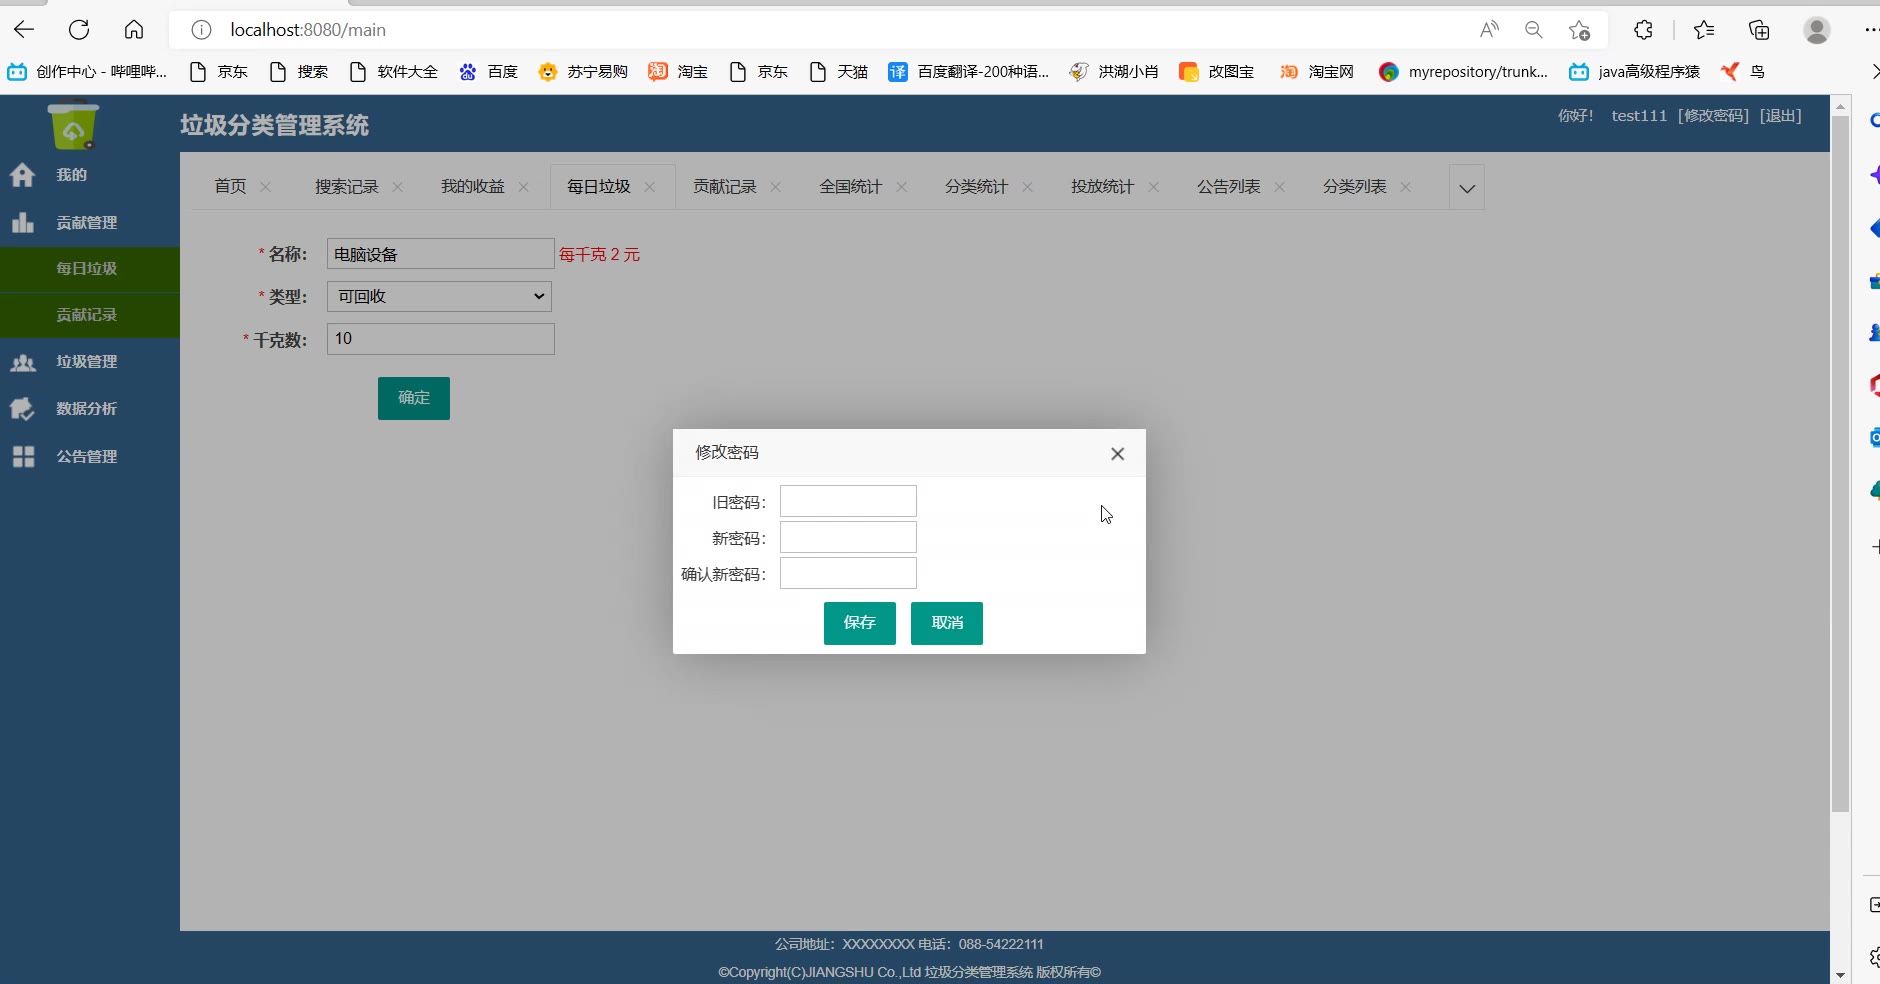Screen dimensions: 1880x984
Task: Go to the browser home icon
Action: point(134,30)
